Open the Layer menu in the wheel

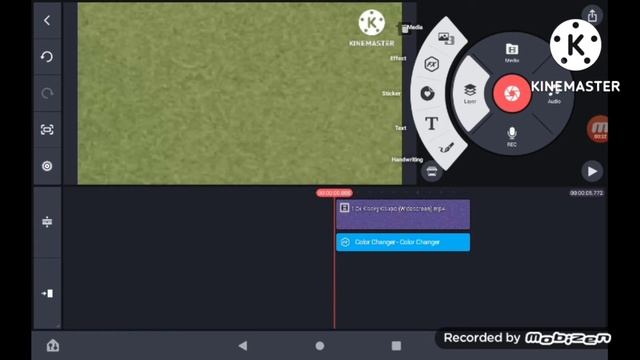(x=470, y=93)
